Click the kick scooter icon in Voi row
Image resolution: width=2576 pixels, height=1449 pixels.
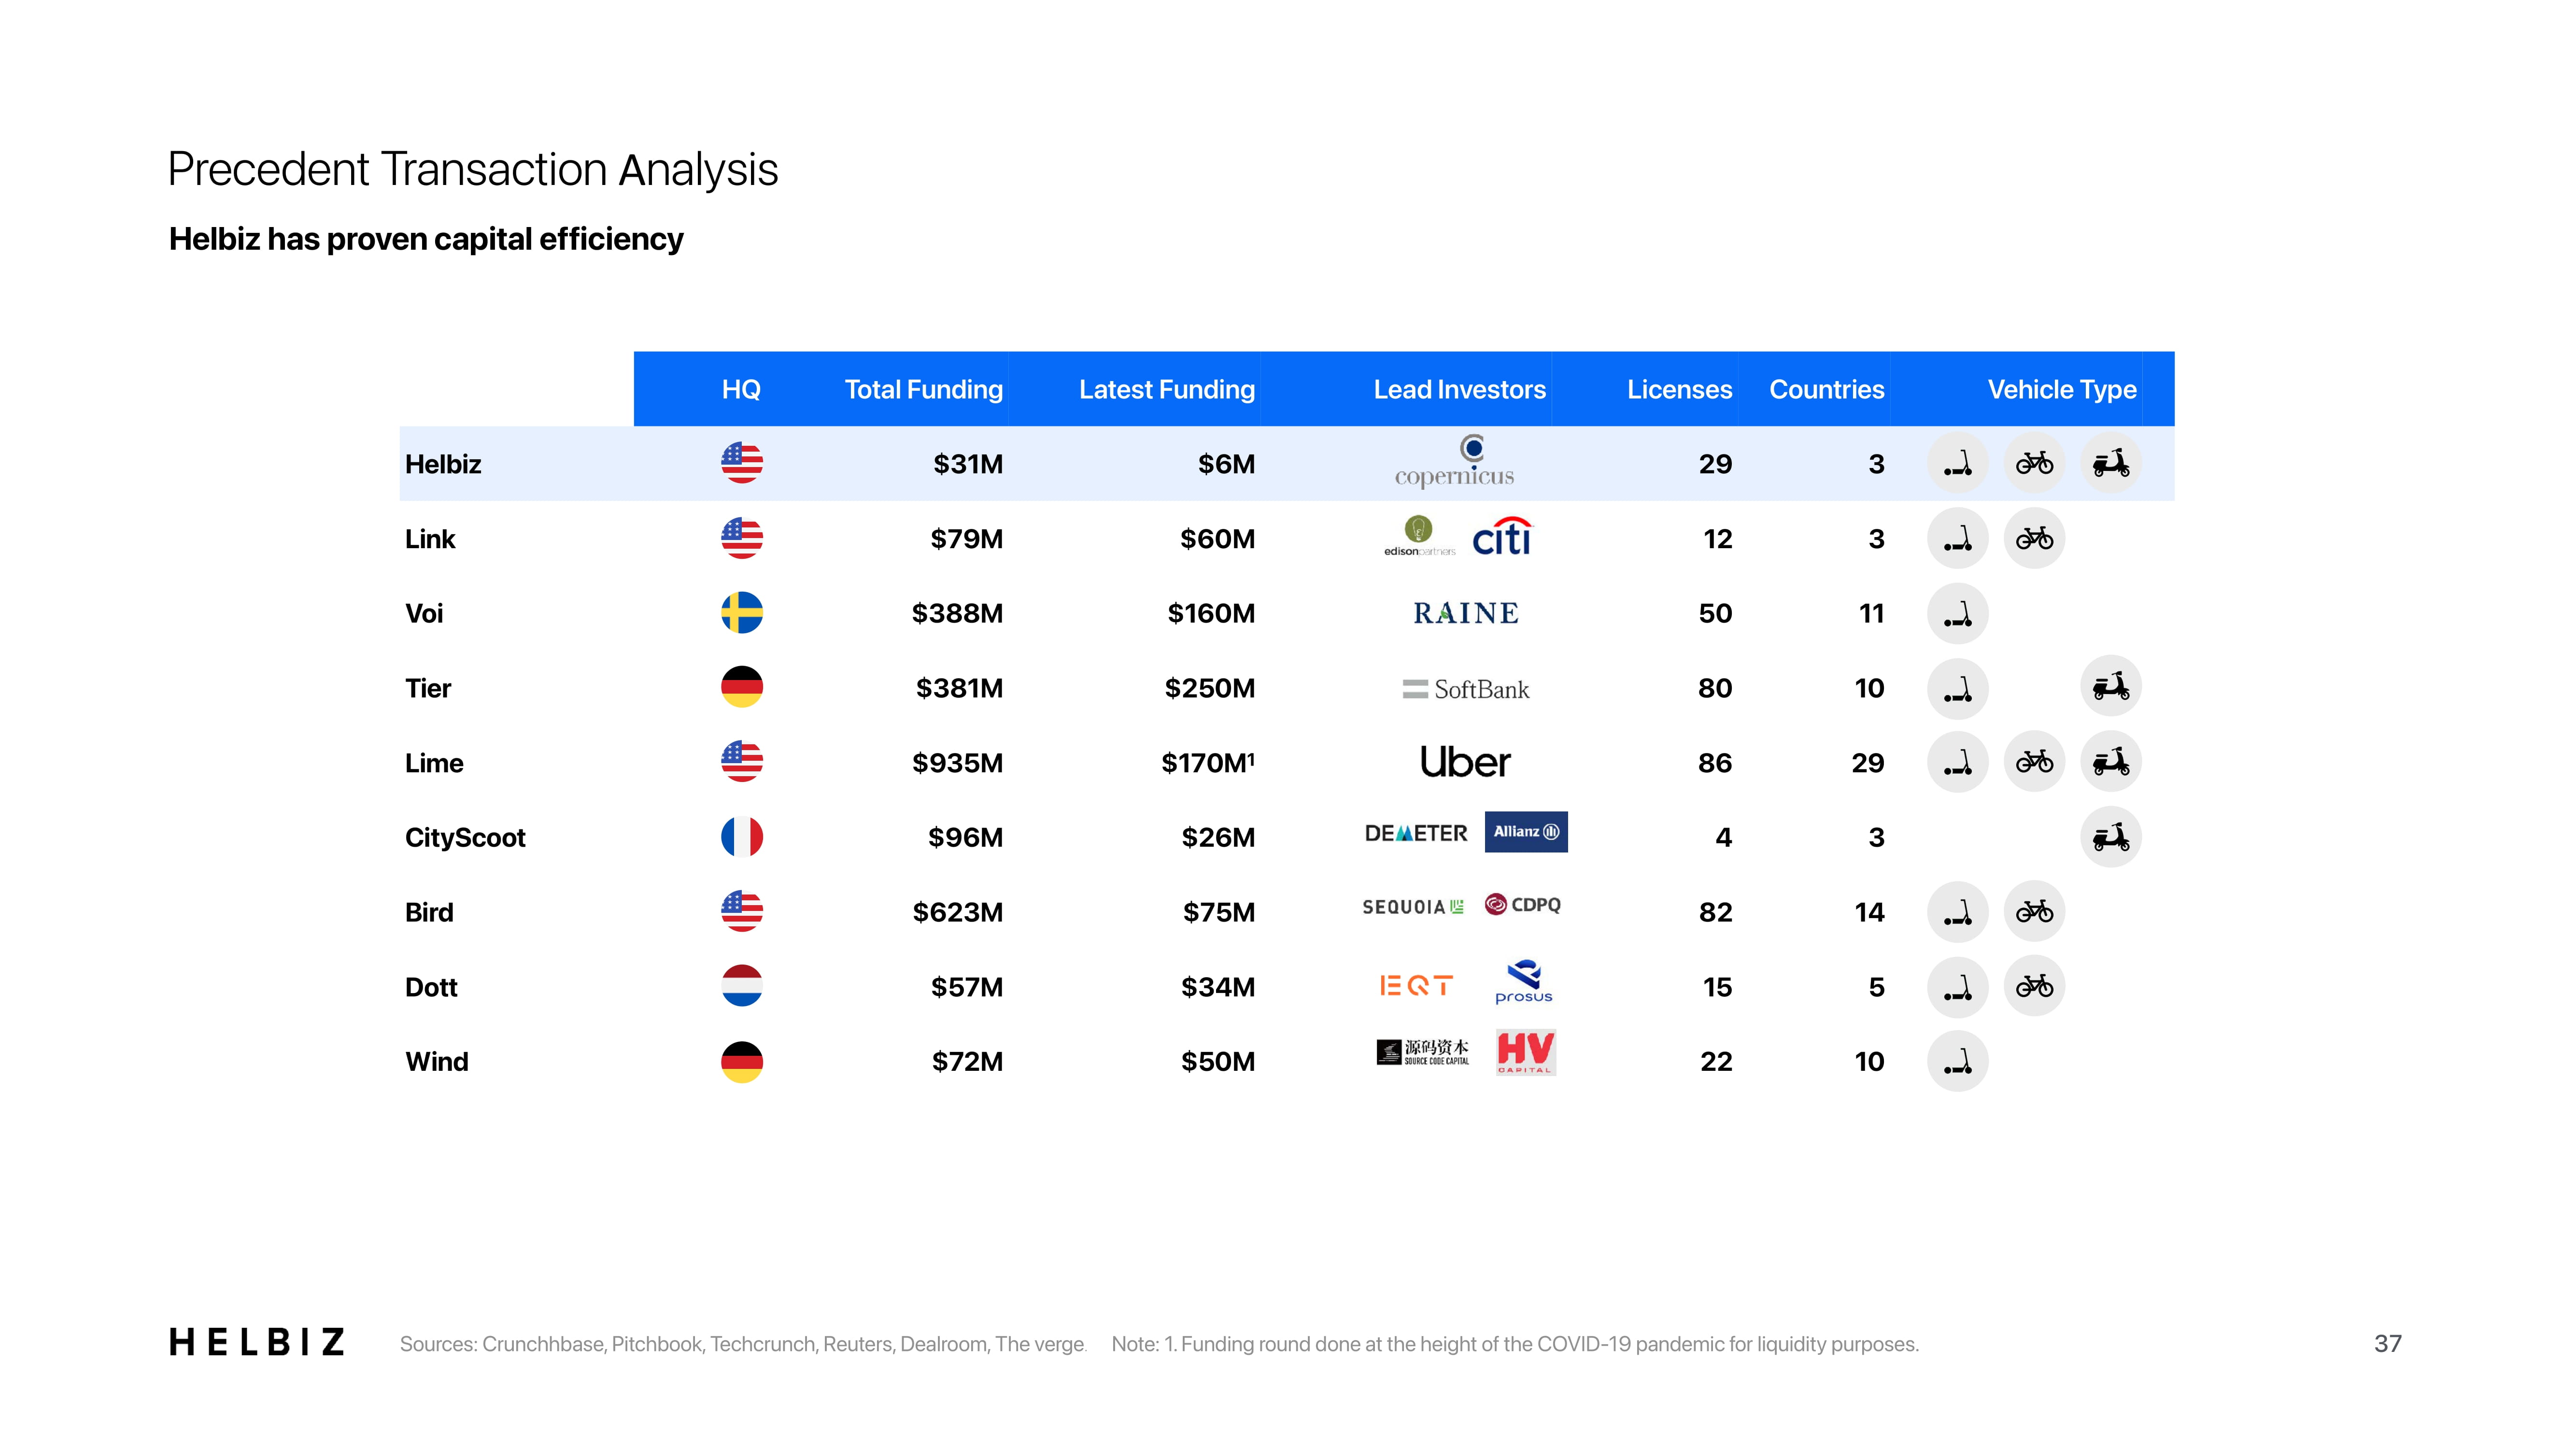coord(1957,613)
